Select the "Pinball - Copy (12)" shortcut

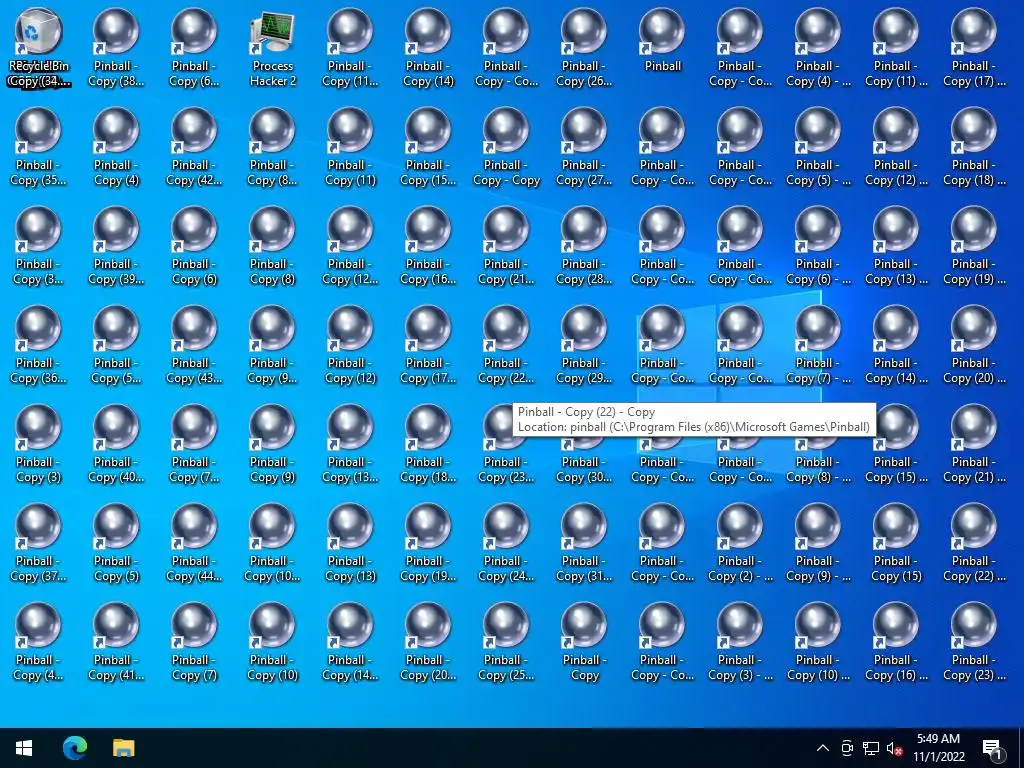click(x=350, y=346)
